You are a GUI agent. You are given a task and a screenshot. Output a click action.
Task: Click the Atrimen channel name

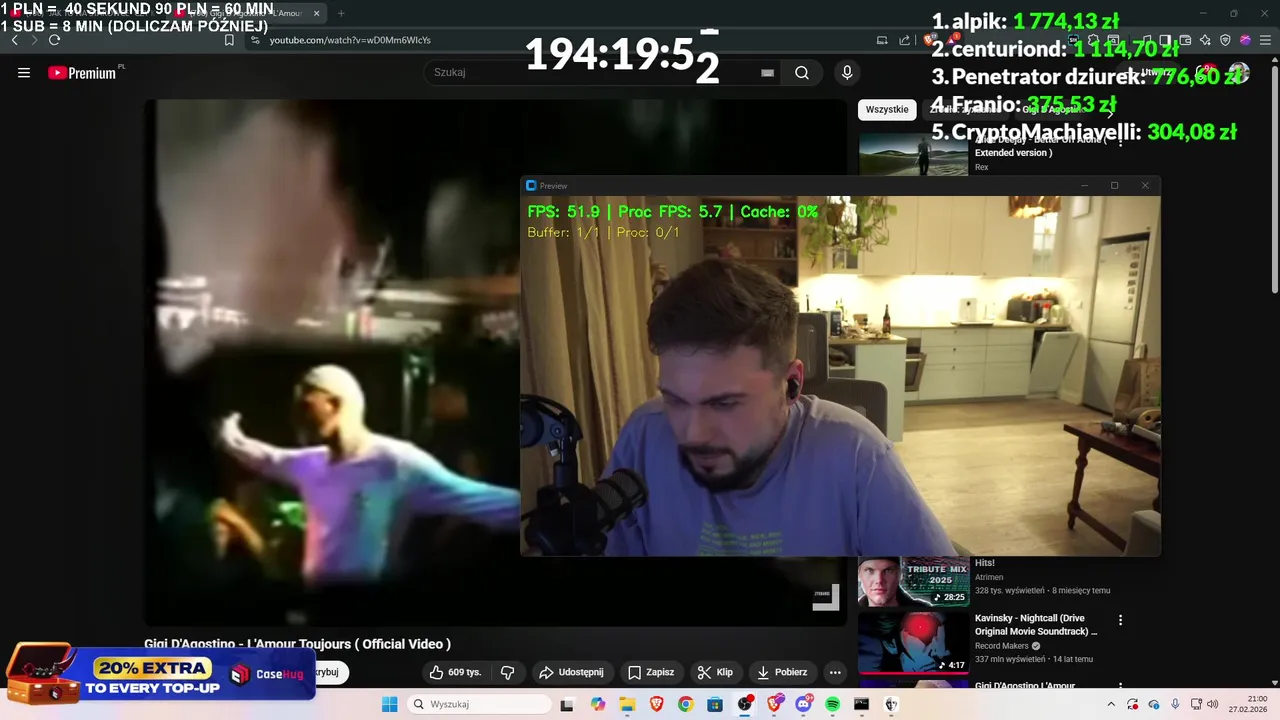[989, 577]
